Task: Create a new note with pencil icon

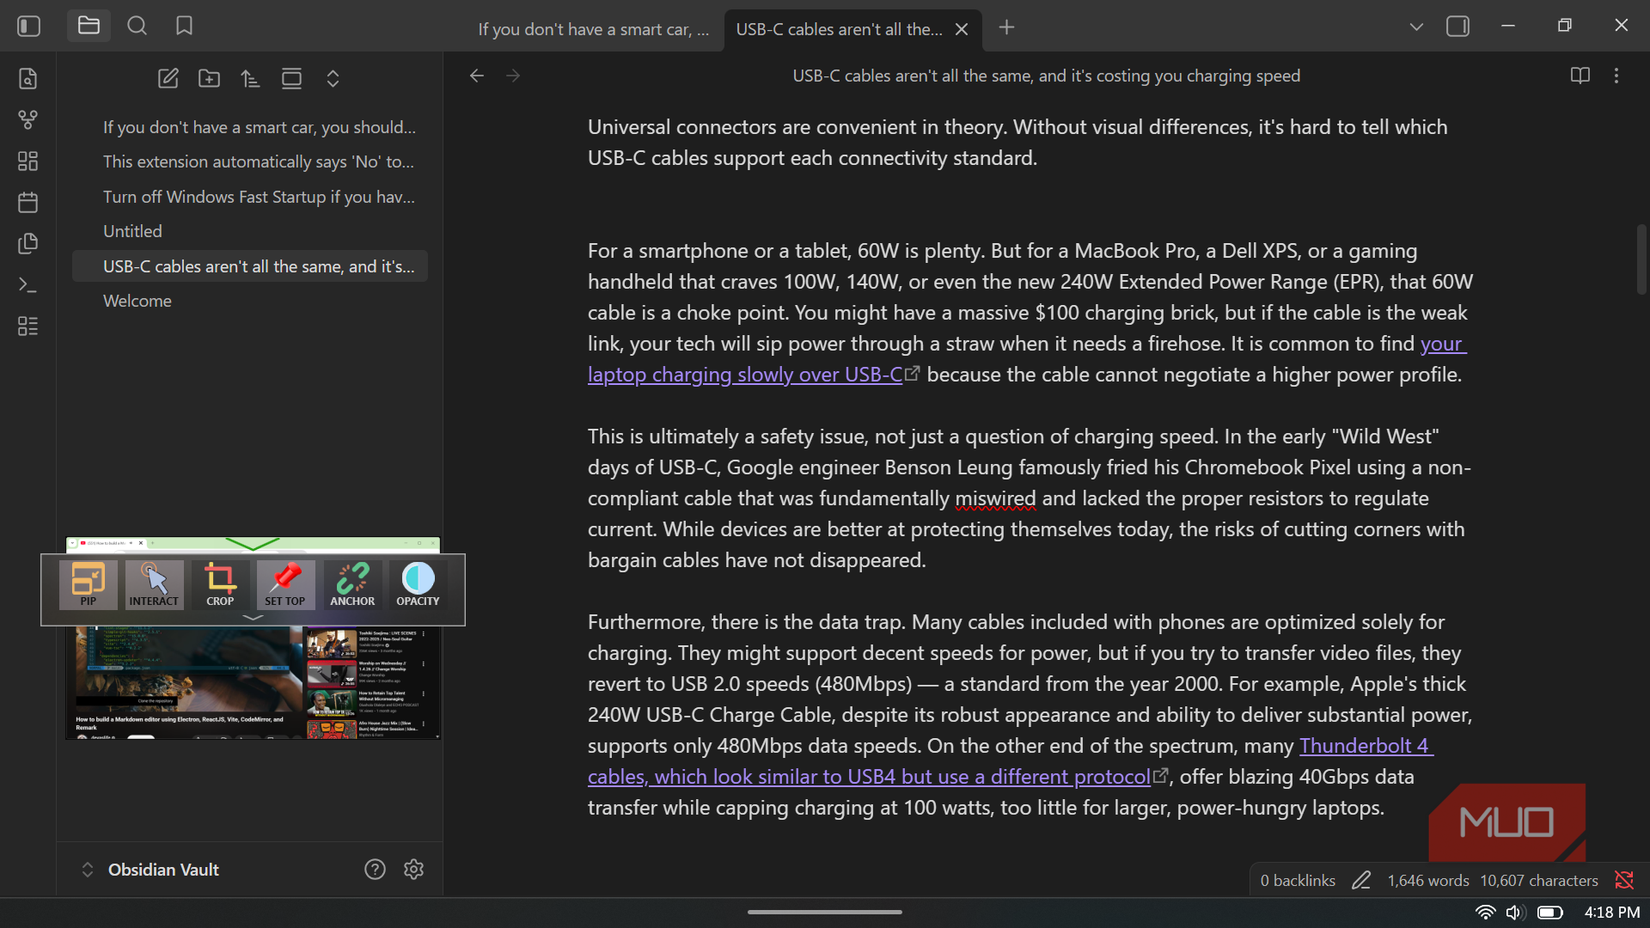Action: (x=168, y=79)
